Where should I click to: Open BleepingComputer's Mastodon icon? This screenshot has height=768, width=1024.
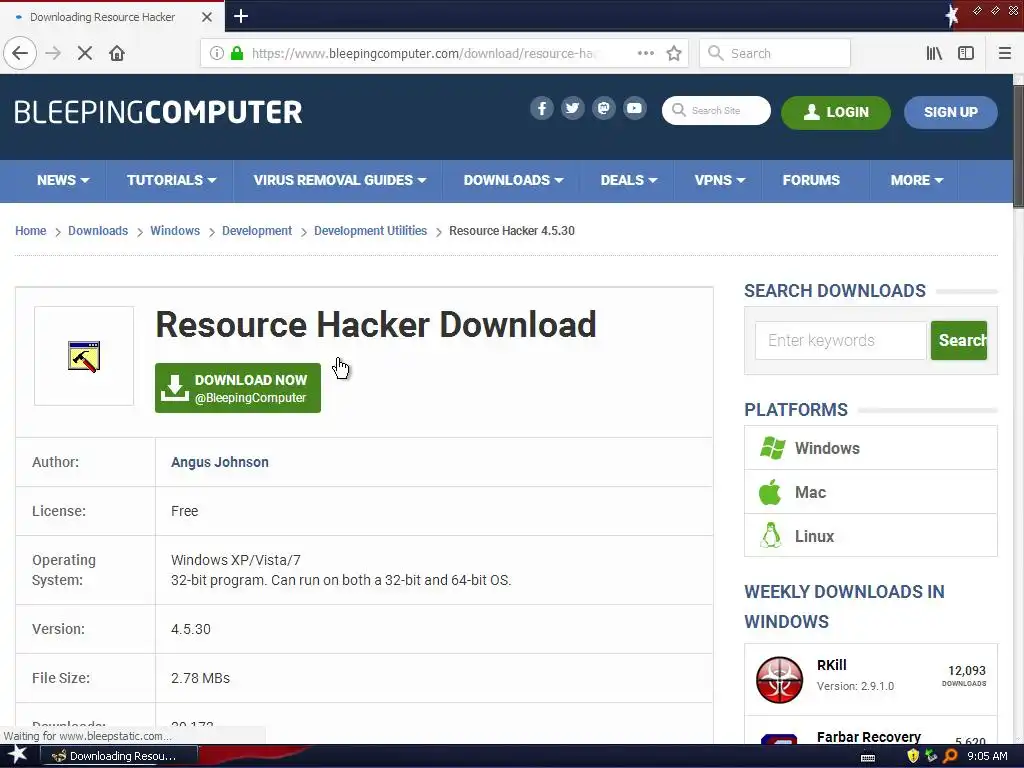pyautogui.click(x=604, y=108)
